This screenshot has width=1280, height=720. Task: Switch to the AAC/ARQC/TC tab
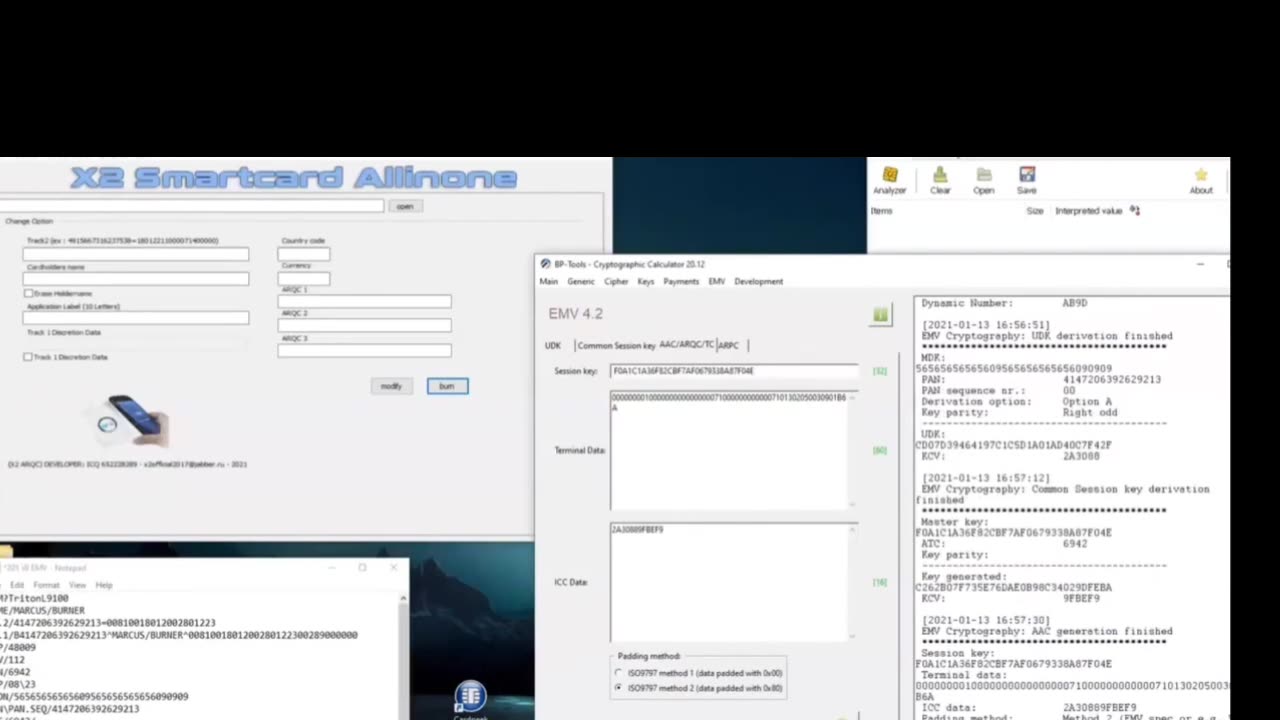tap(687, 344)
